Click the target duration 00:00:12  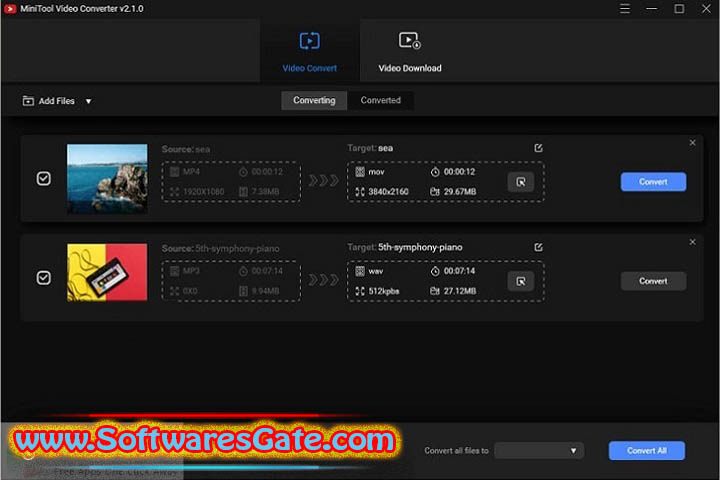[459, 172]
